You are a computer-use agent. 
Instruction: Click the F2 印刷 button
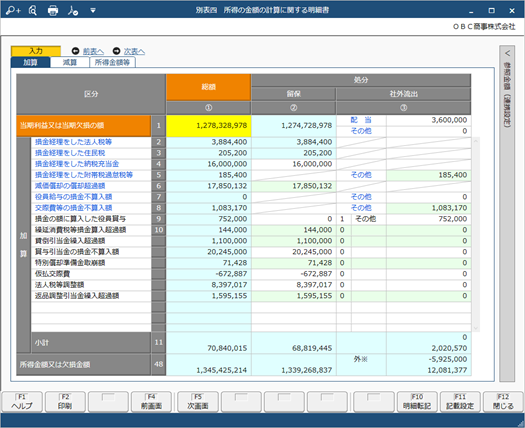coord(65,402)
